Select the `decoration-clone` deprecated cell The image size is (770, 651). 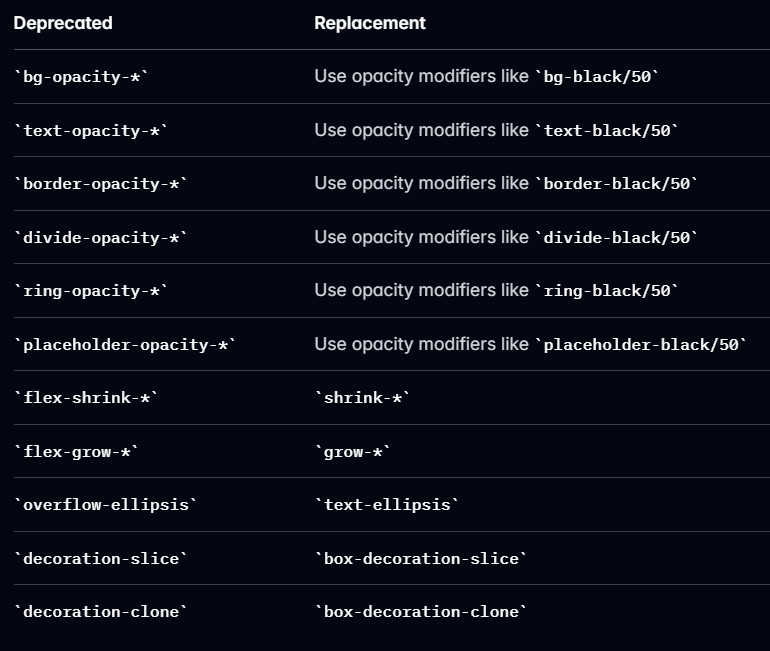[101, 612]
